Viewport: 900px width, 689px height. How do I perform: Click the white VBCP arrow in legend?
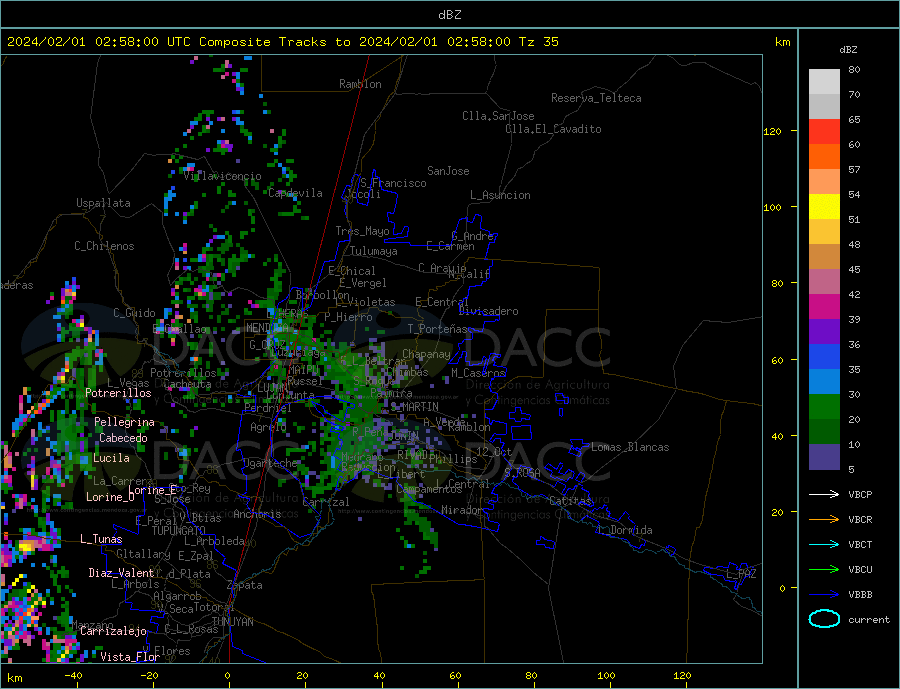click(x=824, y=494)
